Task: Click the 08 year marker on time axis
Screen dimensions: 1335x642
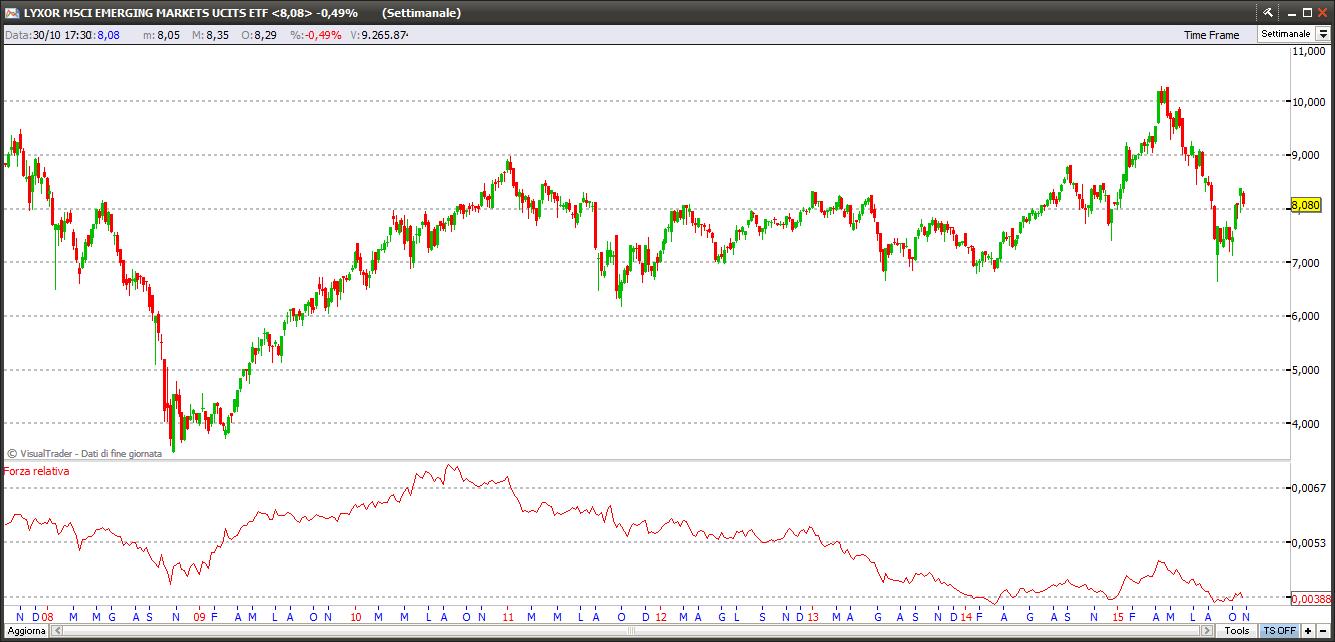Action: pyautogui.click(x=47, y=617)
